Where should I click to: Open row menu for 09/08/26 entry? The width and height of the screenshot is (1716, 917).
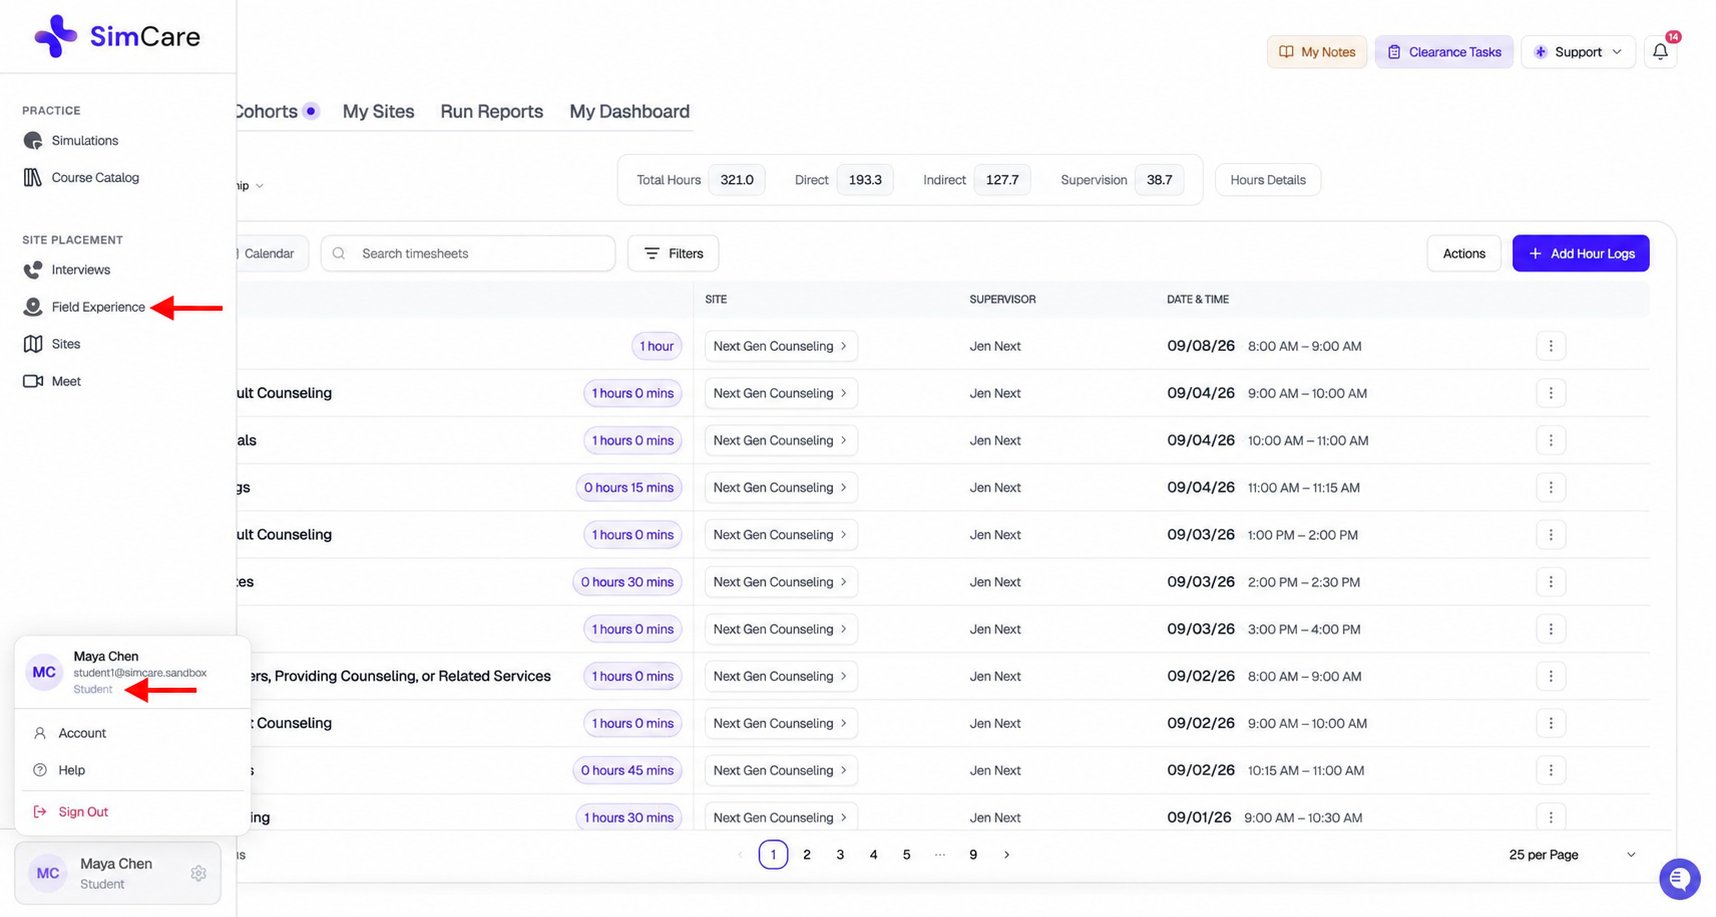pos(1551,346)
